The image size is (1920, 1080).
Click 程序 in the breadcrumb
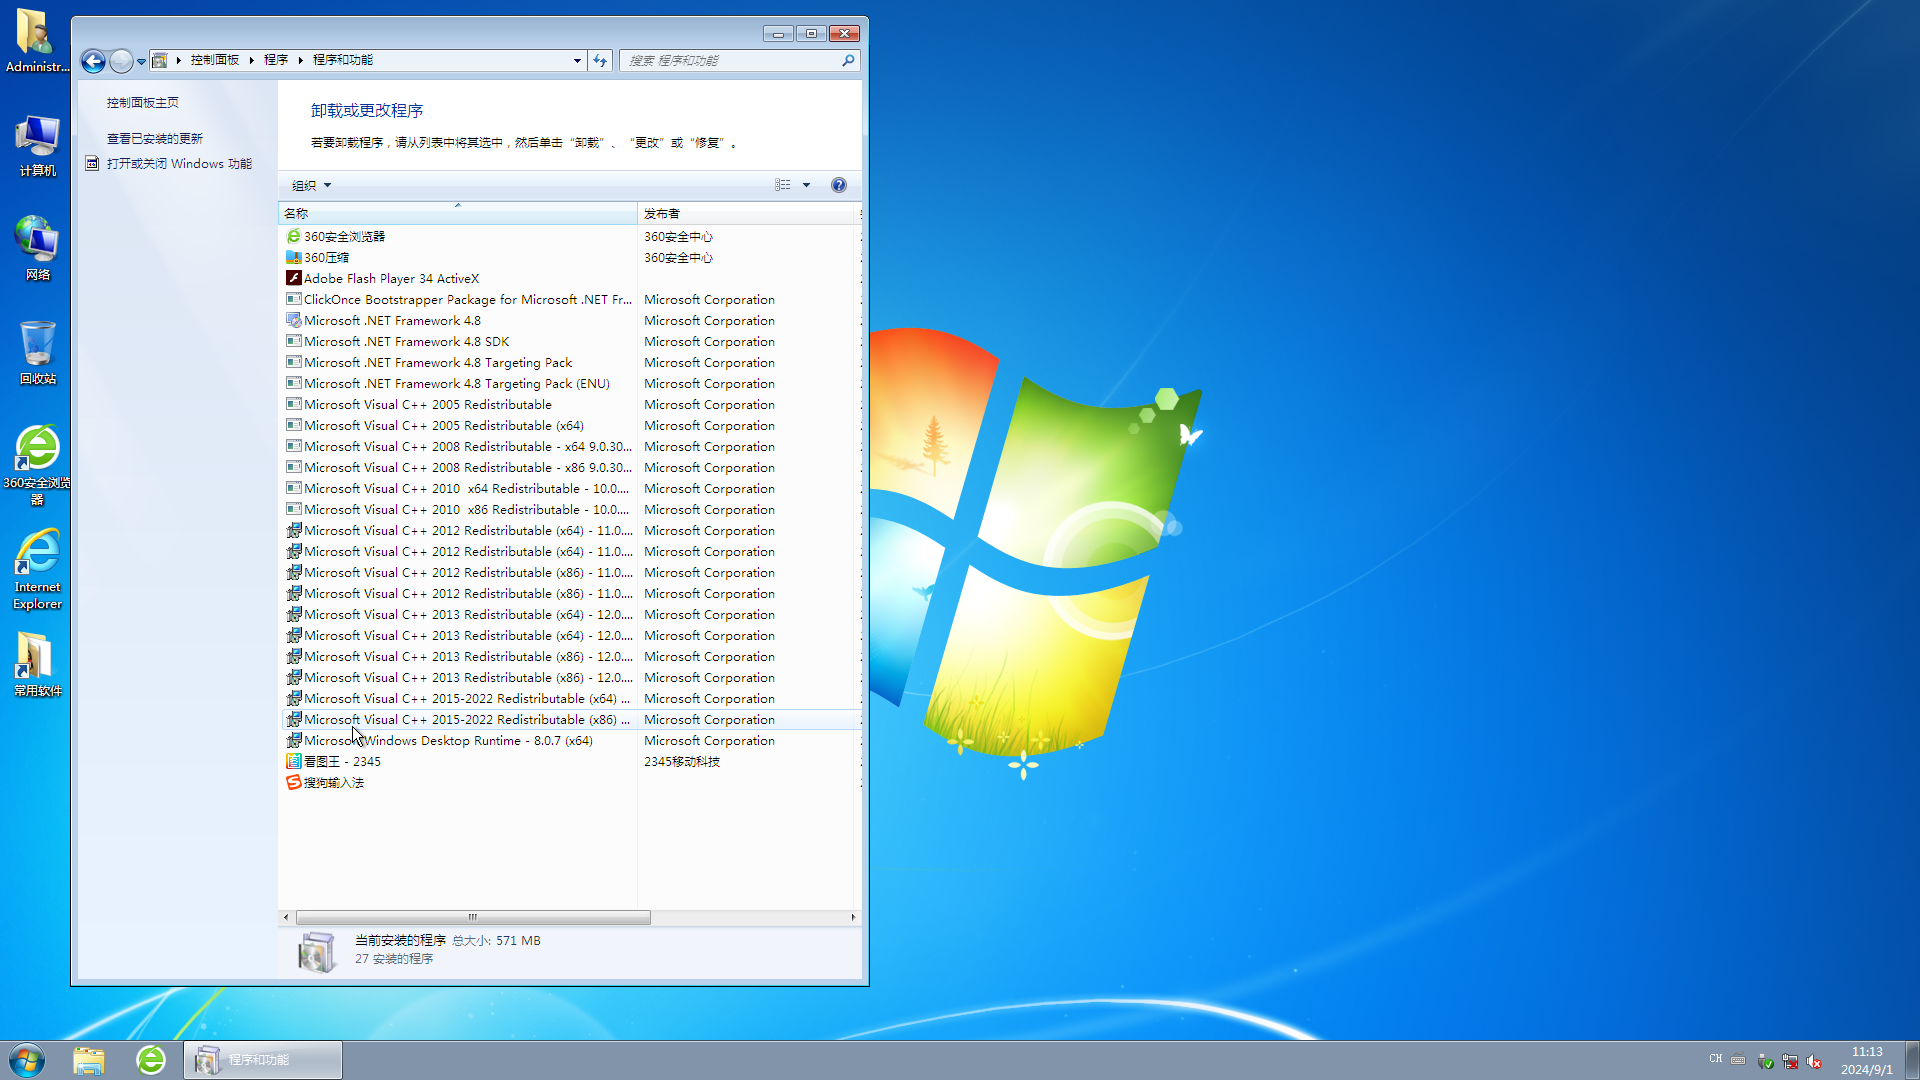[x=276, y=60]
